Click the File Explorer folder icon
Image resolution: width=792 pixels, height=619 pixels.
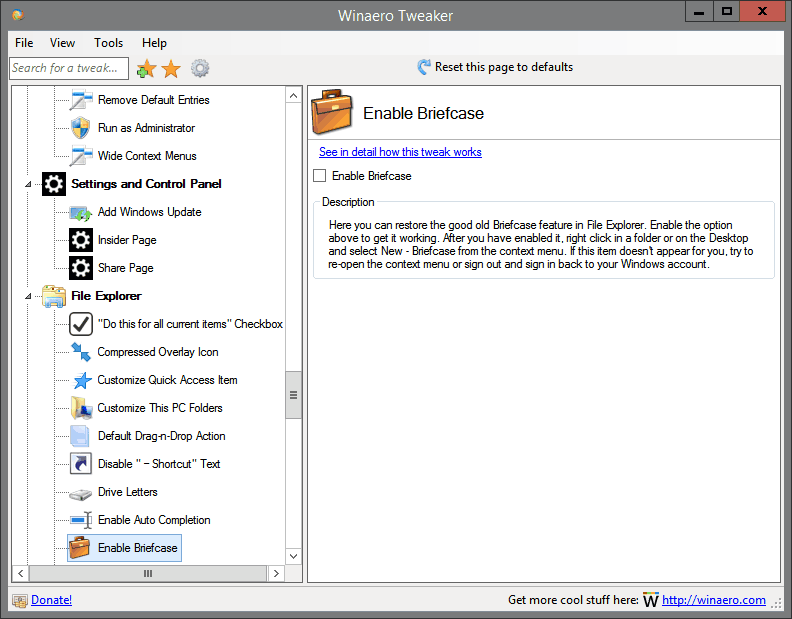54,296
